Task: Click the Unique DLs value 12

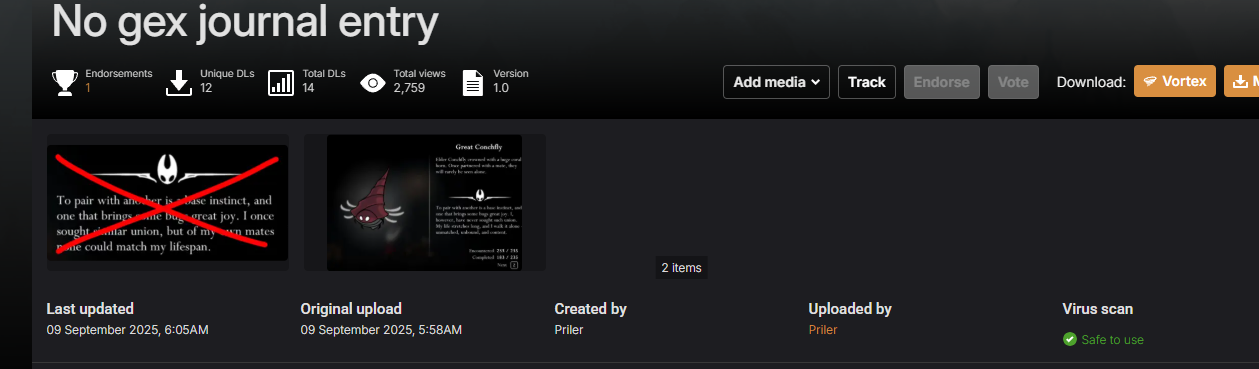Action: [206, 88]
